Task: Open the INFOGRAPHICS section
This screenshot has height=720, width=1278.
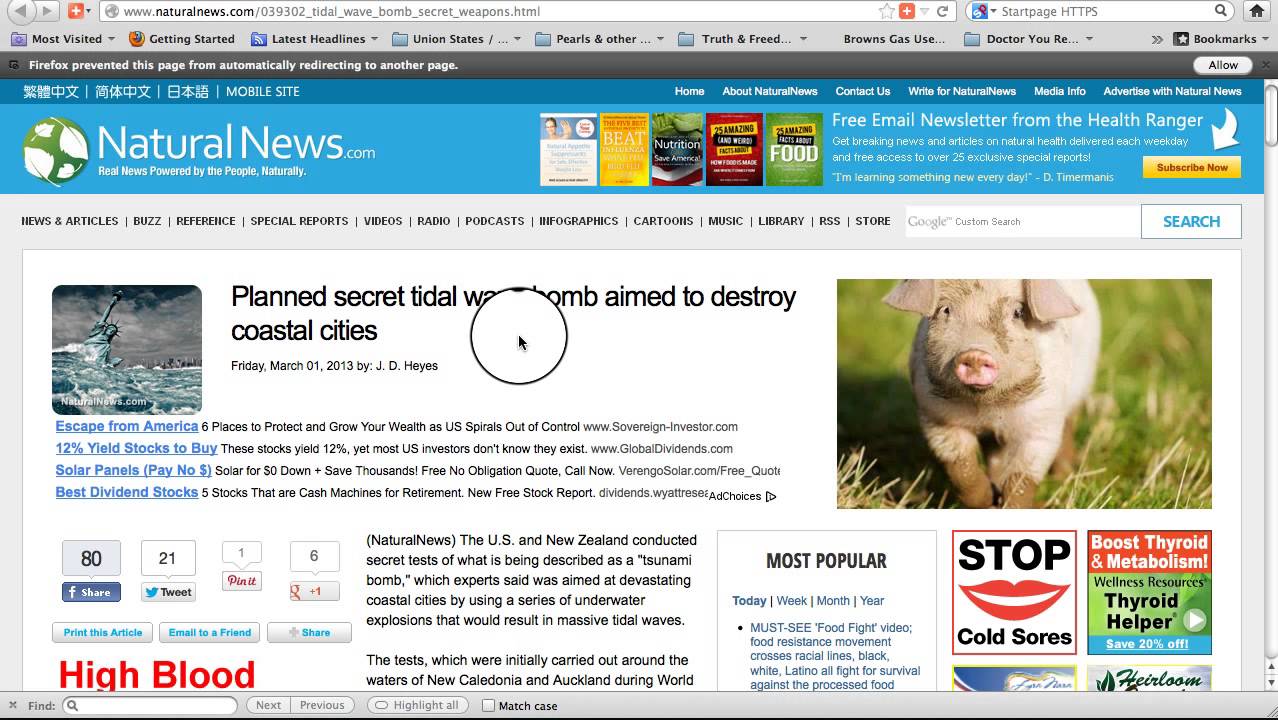Action: (x=579, y=221)
